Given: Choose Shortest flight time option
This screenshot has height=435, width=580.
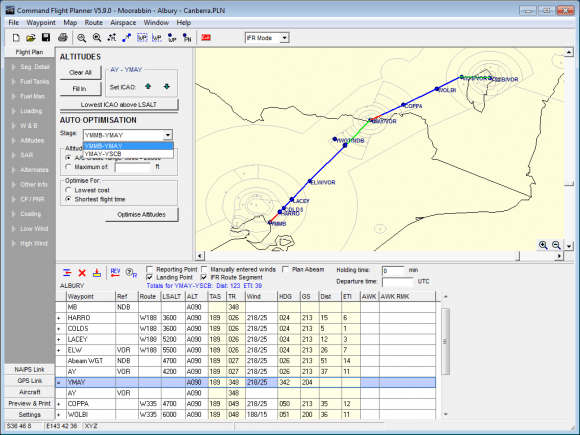Looking at the screenshot, I should [68, 199].
